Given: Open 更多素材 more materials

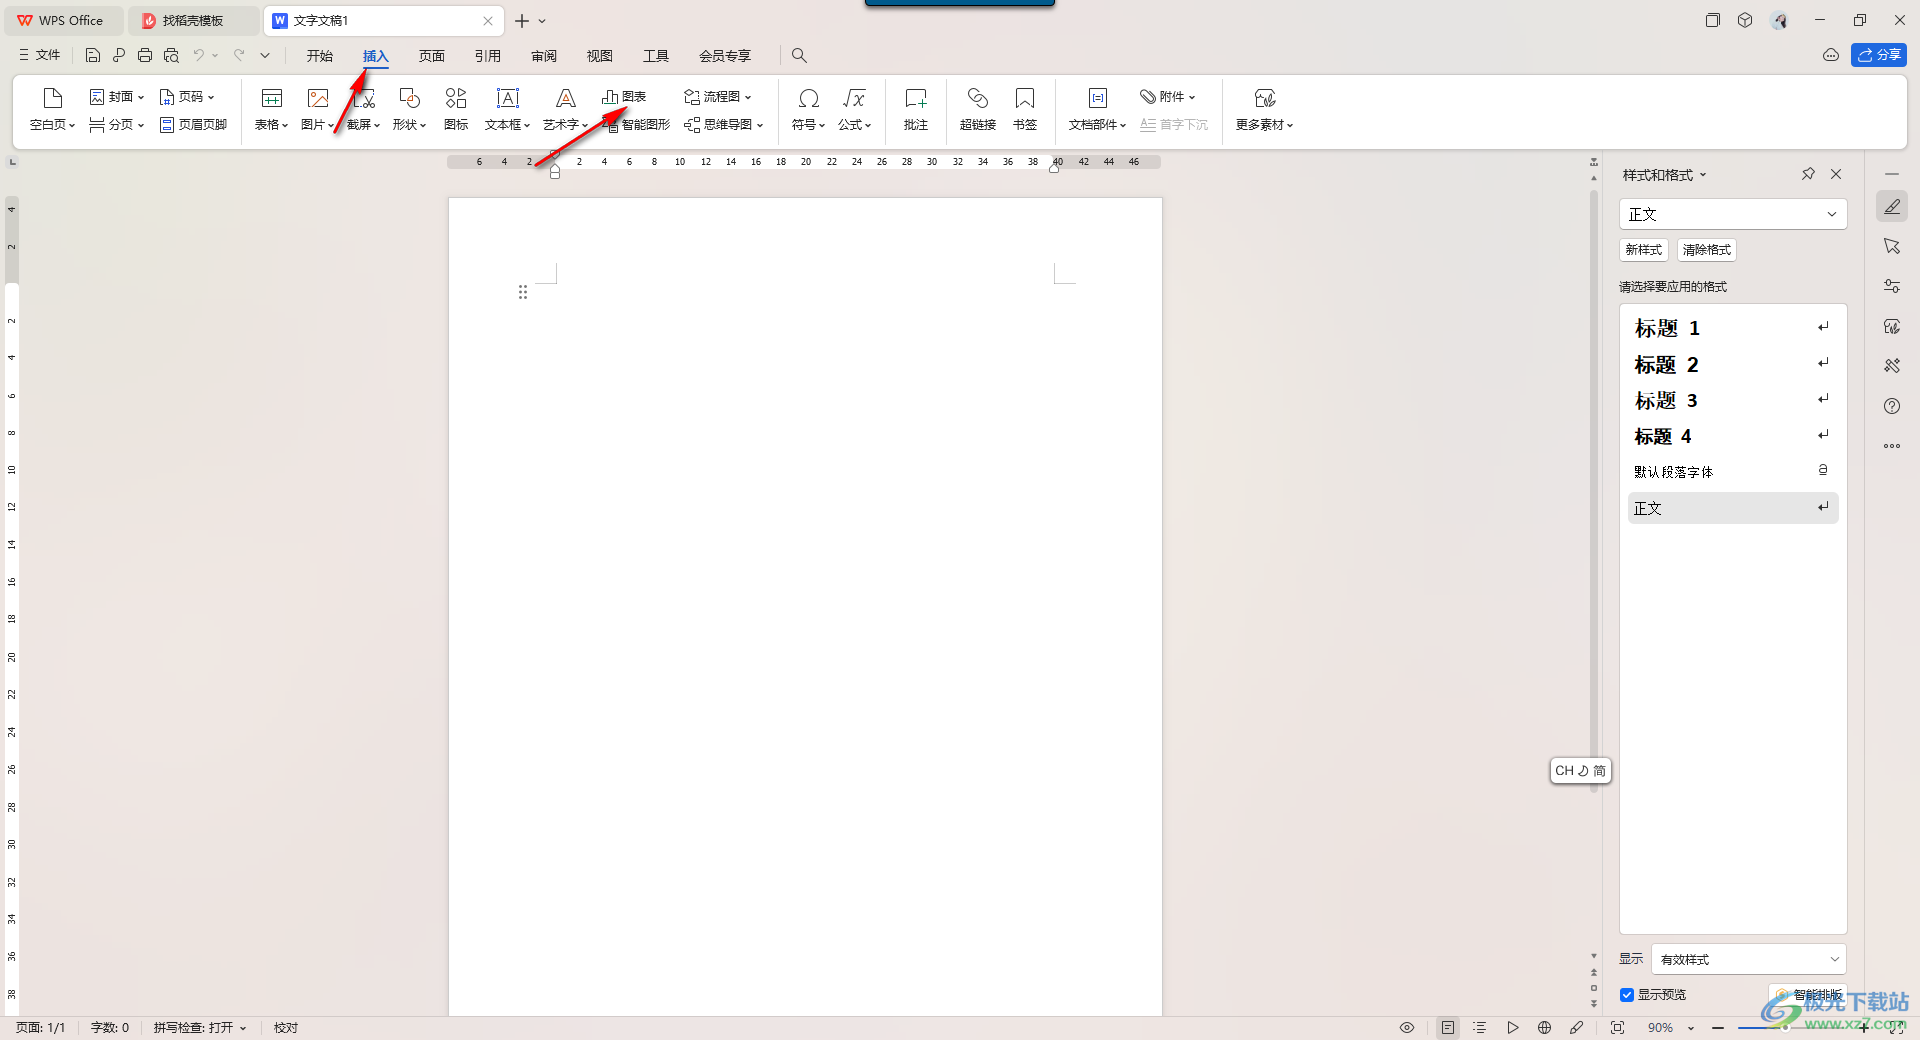Looking at the screenshot, I should [x=1264, y=109].
